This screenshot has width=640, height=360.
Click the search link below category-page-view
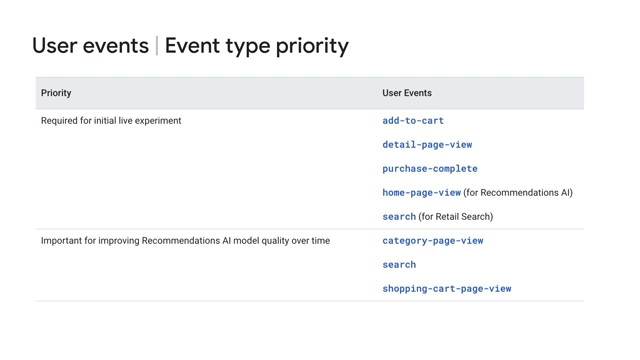pyautogui.click(x=399, y=265)
